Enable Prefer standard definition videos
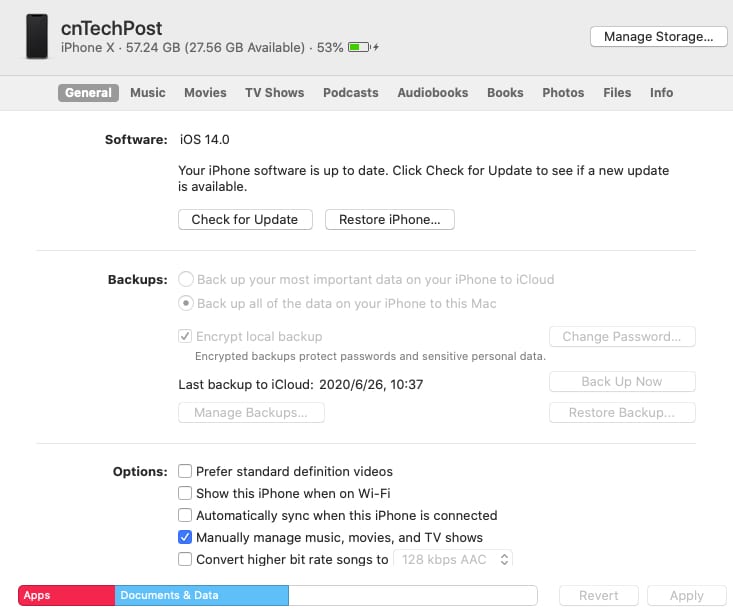The height and width of the screenshot is (612, 733). click(x=185, y=471)
